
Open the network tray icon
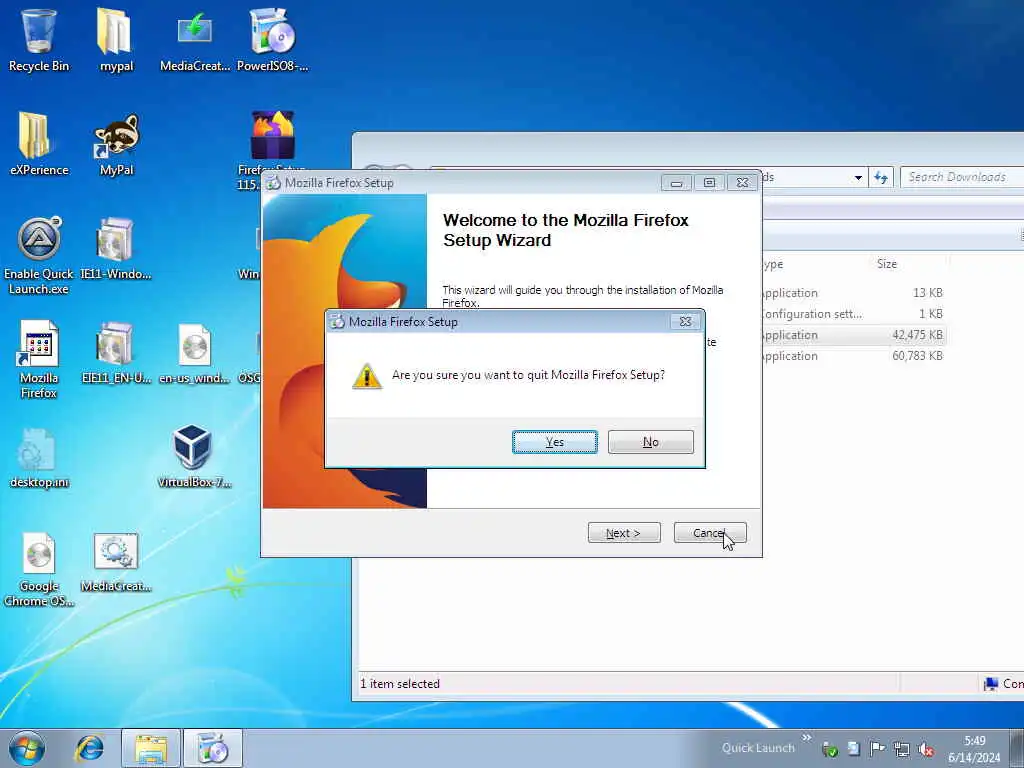coord(901,749)
